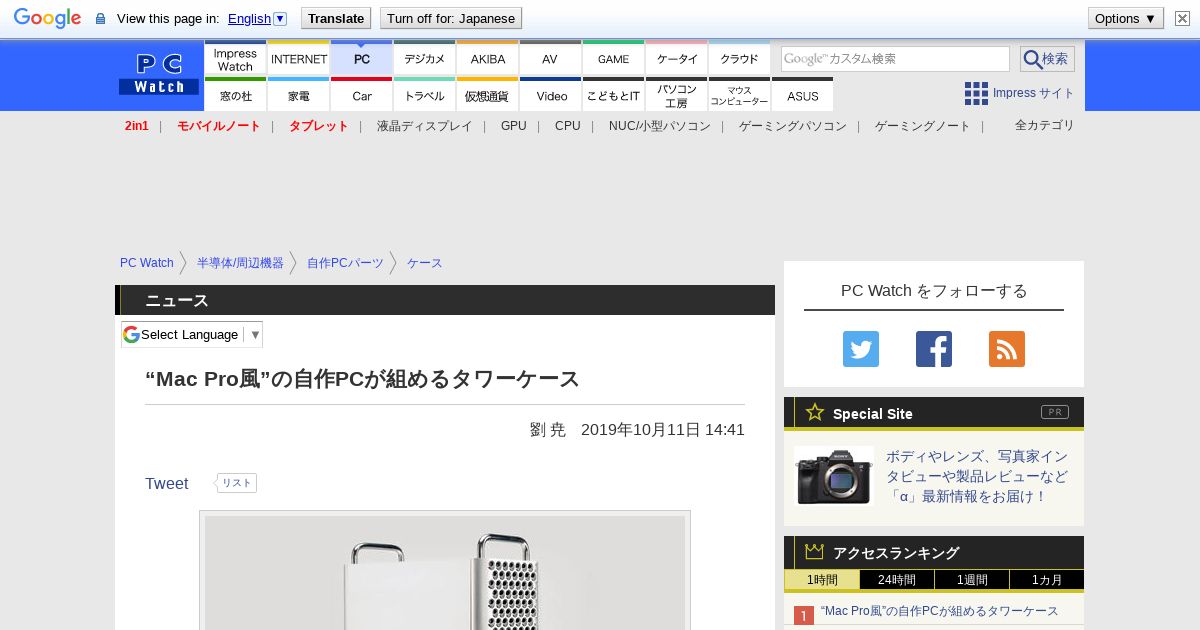The height and width of the screenshot is (630, 1200).
Task: Click the 検索 search button
Action: click(1047, 59)
